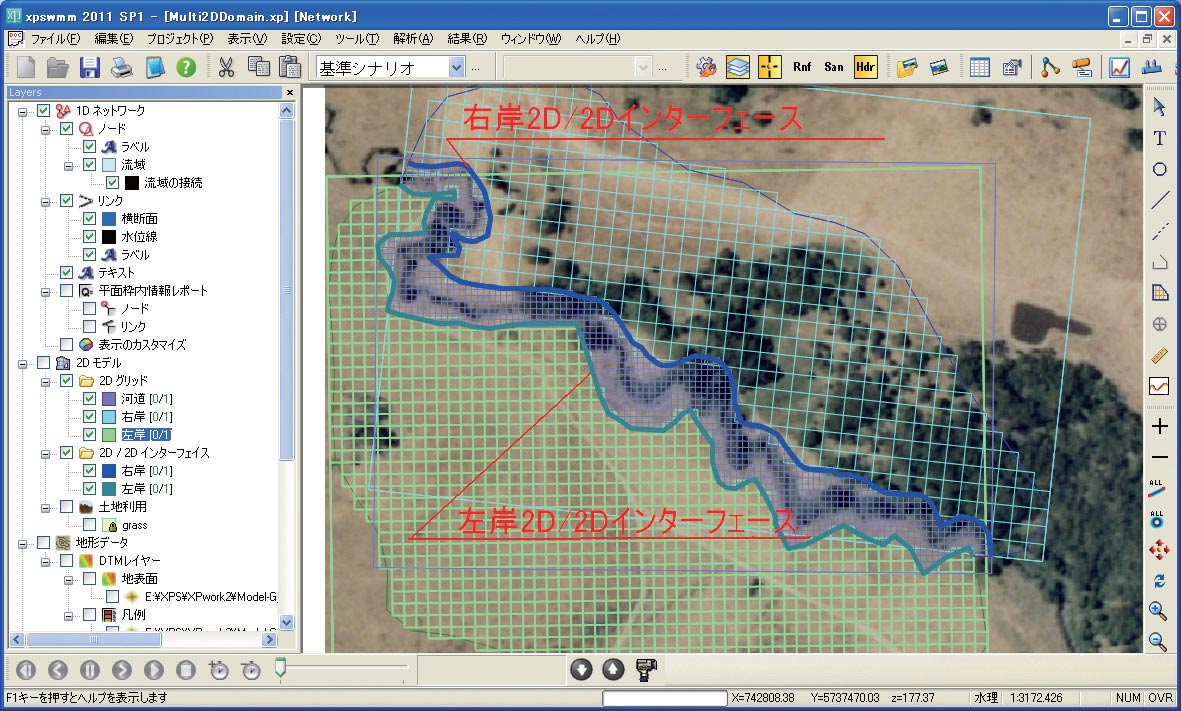1181x711 pixels.
Task: Select the ruler measure tool
Action: pos(1159,355)
